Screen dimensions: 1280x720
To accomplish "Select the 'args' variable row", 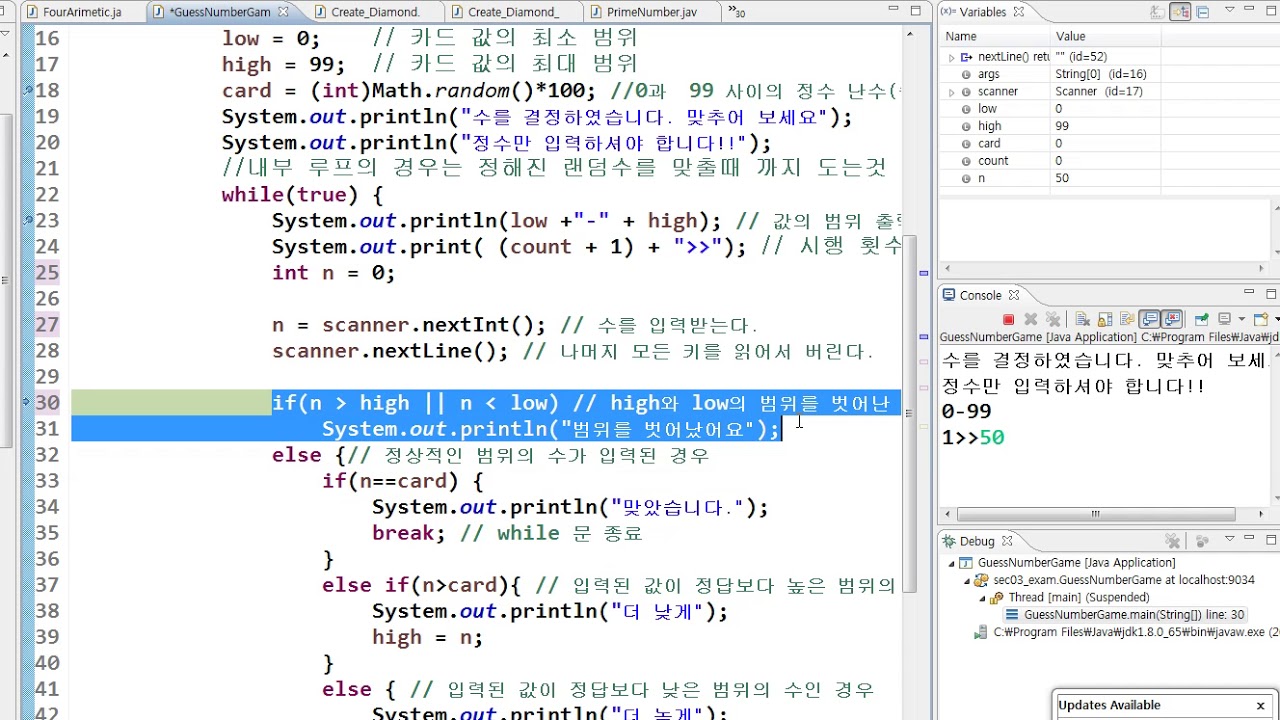I will point(1106,74).
